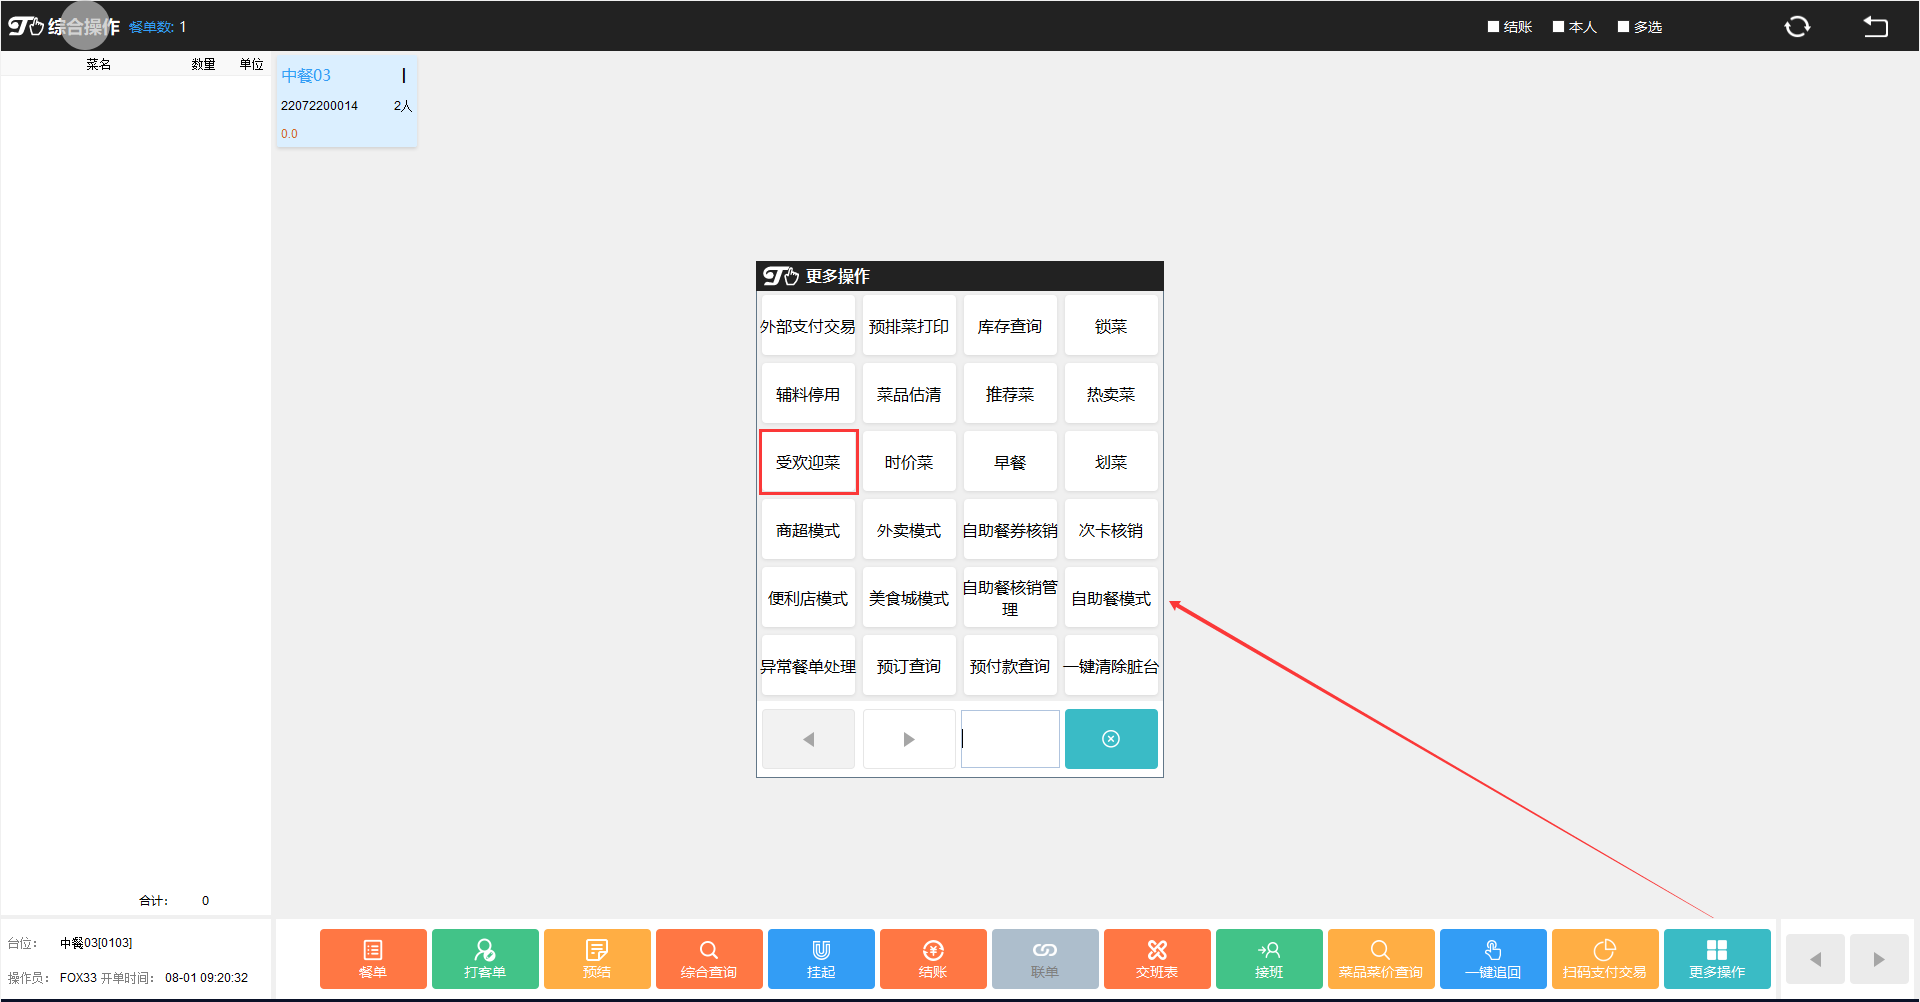Click the 挂起 suspend order button
The height and width of the screenshot is (1002, 1920).
(821, 958)
